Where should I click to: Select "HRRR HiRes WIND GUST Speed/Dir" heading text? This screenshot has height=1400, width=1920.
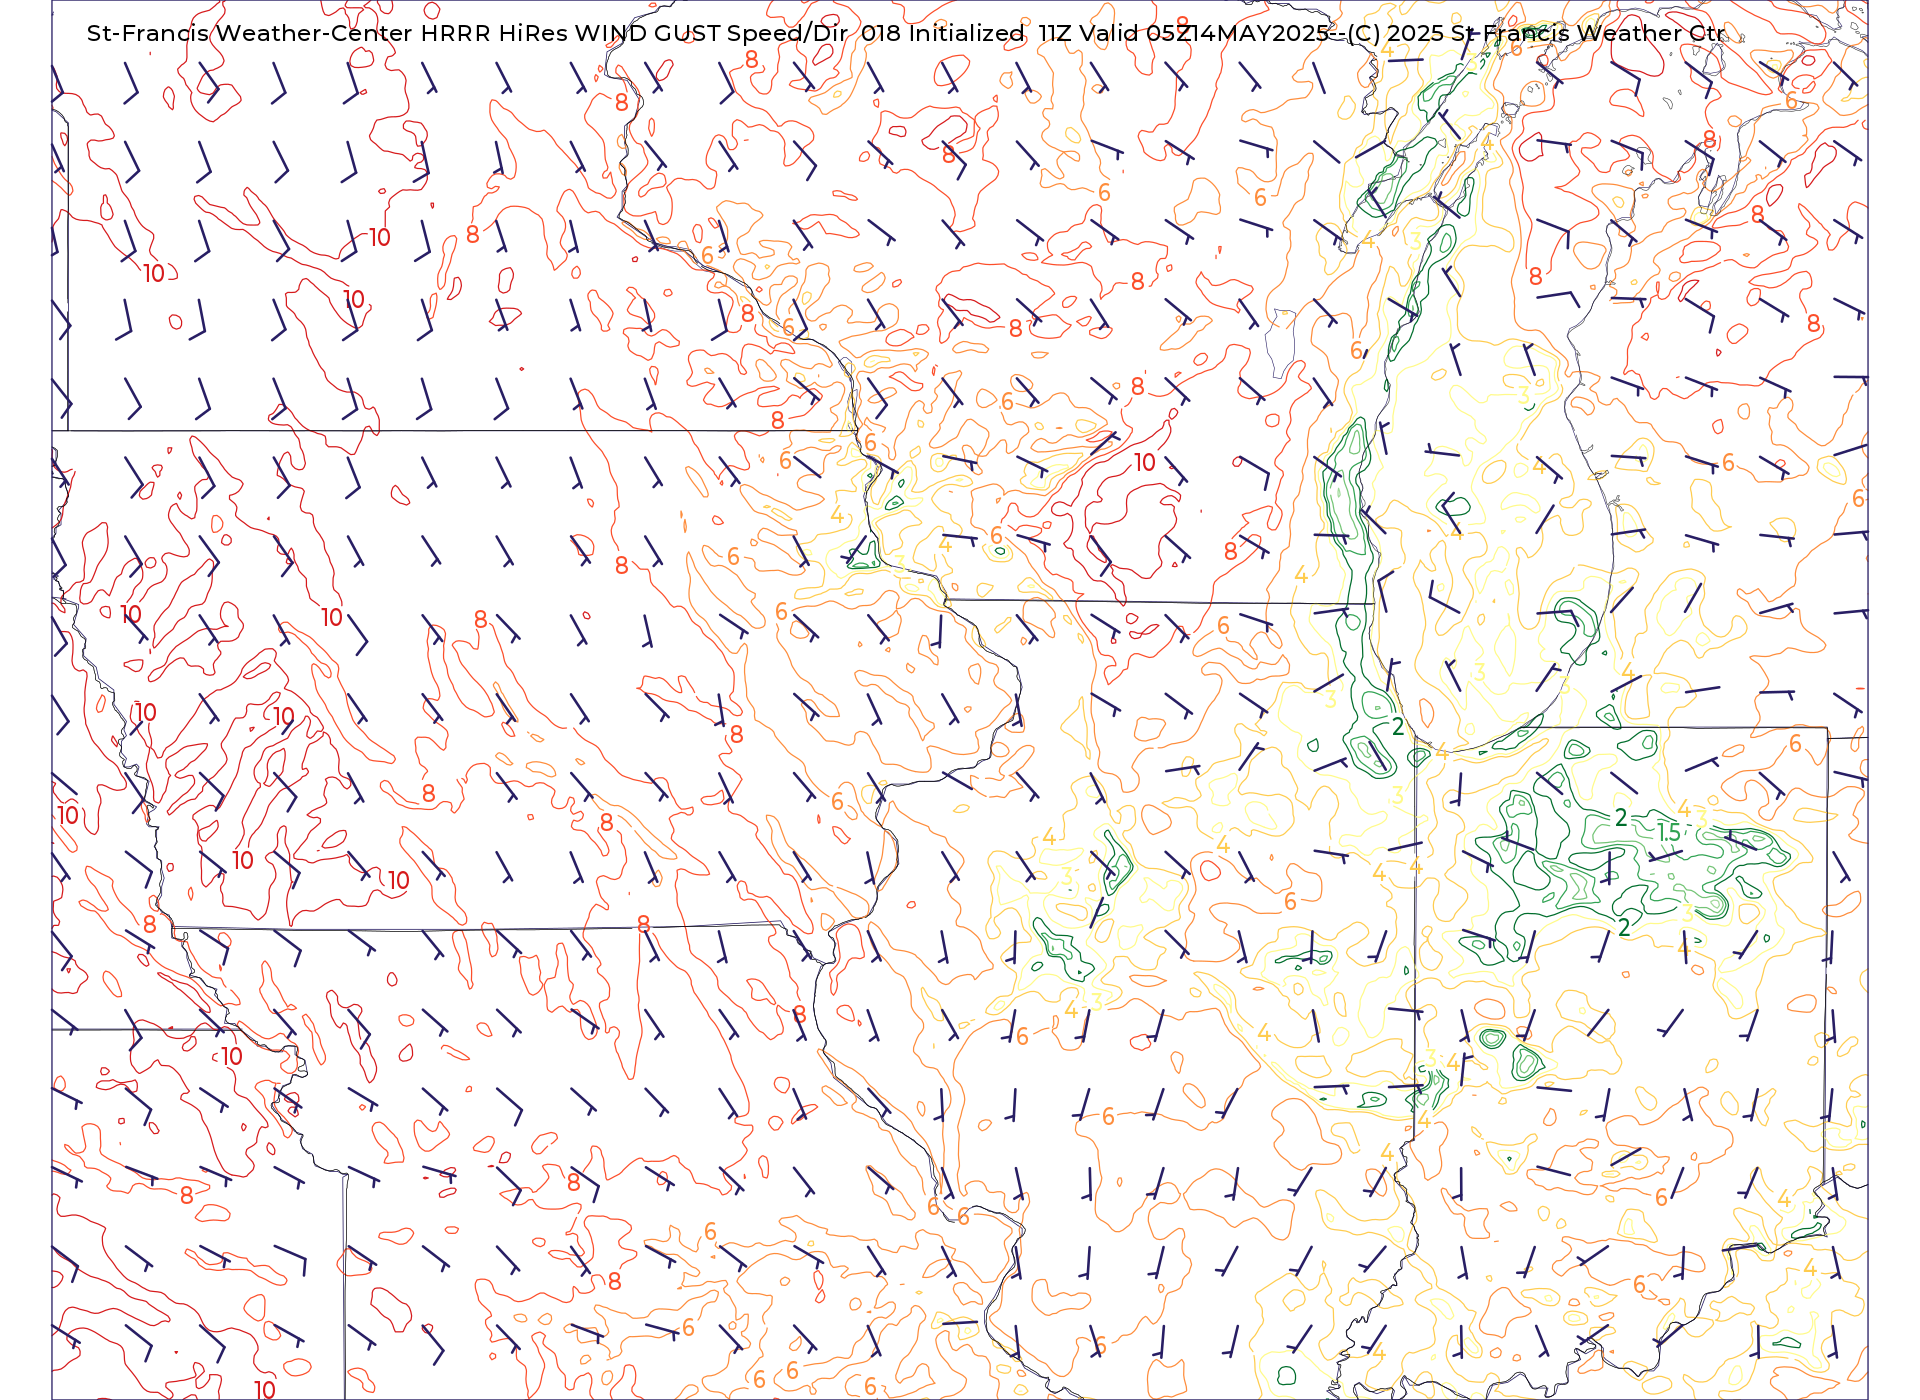(634, 33)
